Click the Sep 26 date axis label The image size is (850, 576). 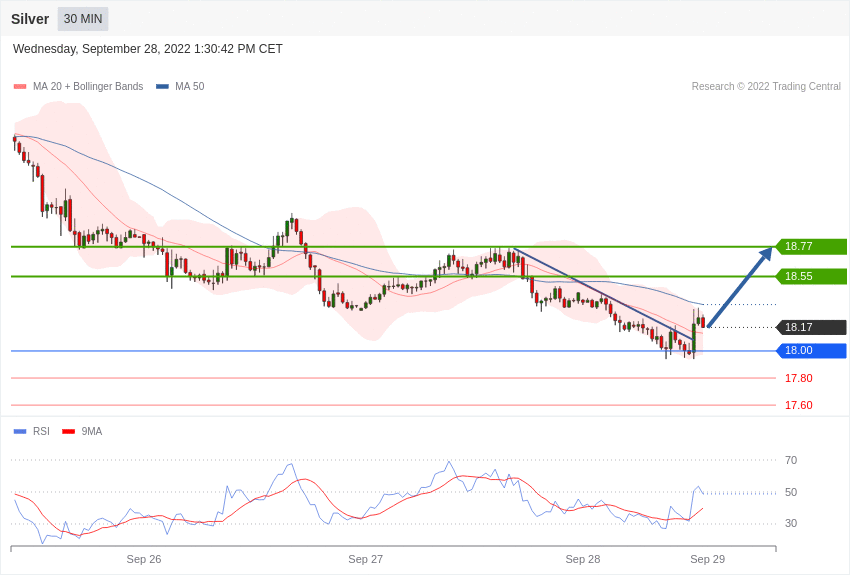[144, 559]
